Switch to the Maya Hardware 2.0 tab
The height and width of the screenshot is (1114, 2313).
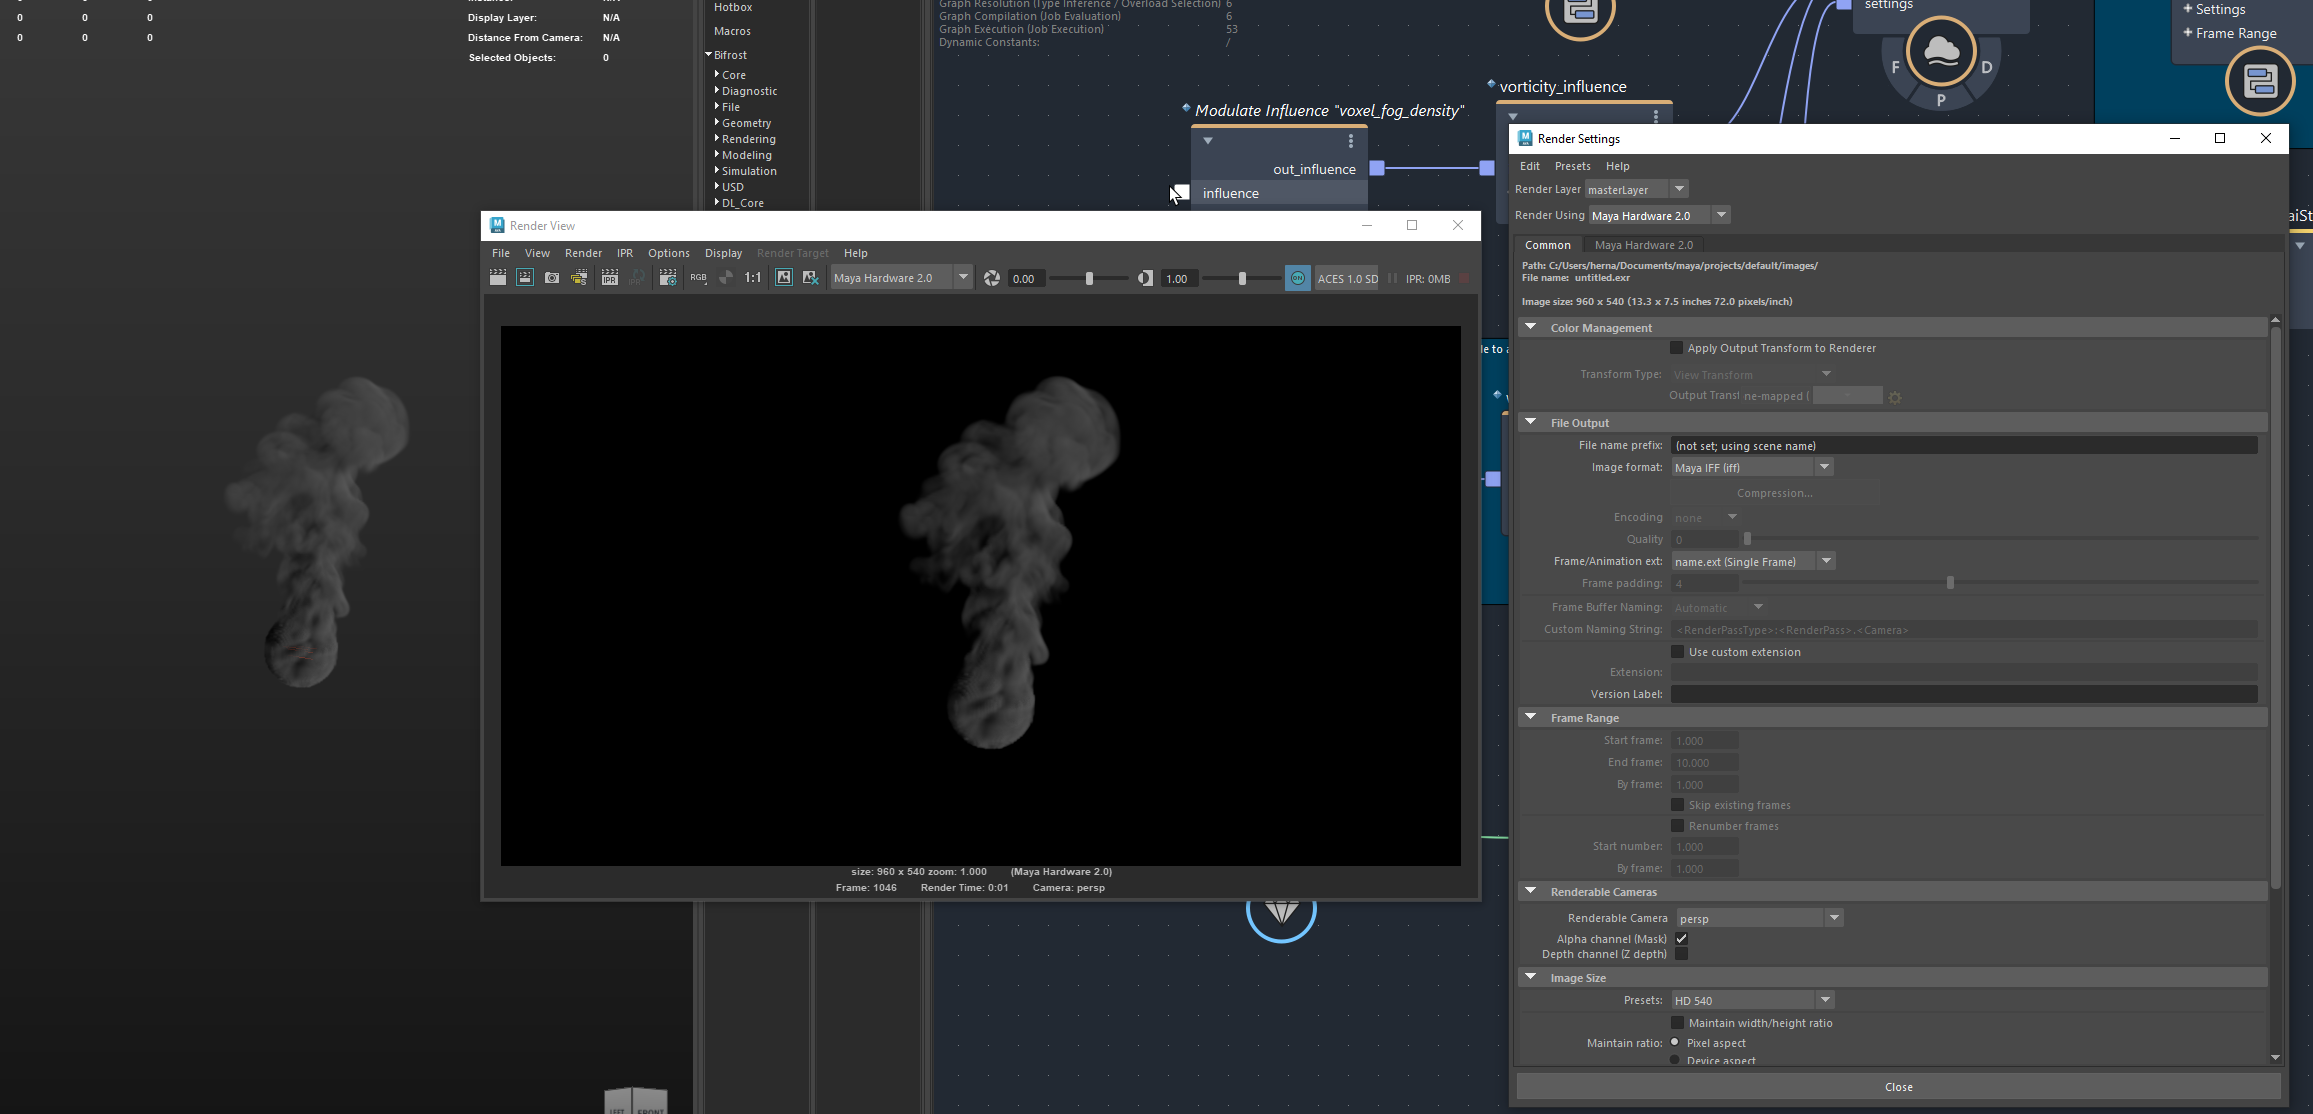coord(1643,244)
